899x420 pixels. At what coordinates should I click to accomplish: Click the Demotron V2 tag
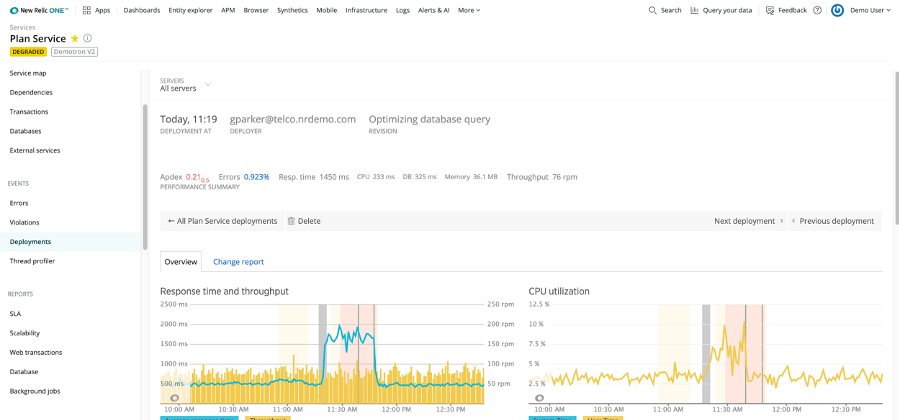pos(77,52)
